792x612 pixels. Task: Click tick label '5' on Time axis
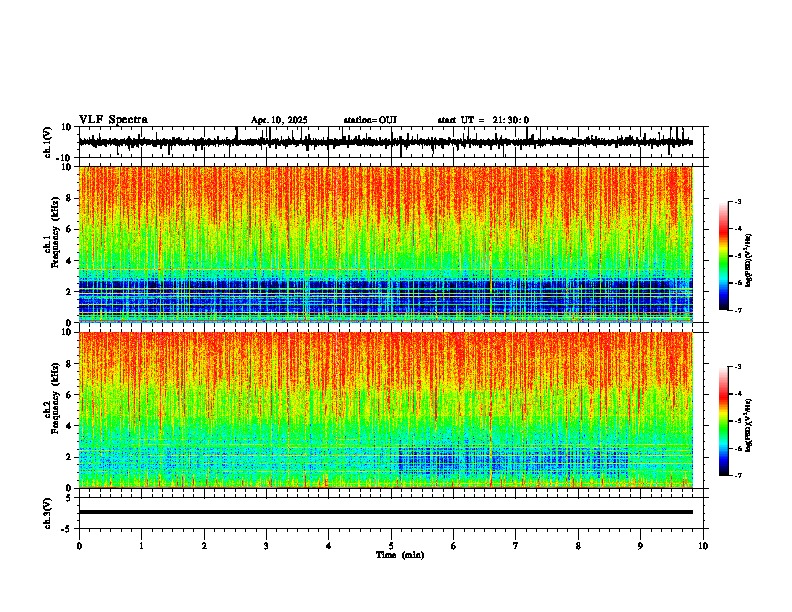coord(391,546)
